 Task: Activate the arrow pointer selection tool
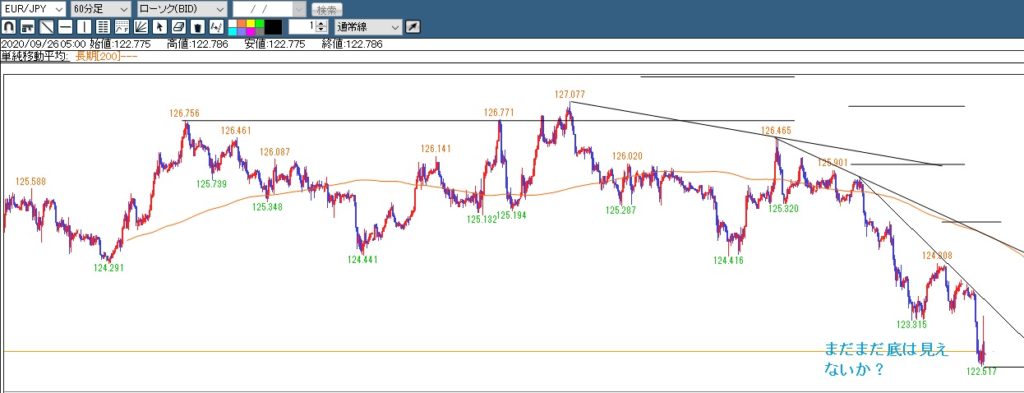click(x=159, y=27)
